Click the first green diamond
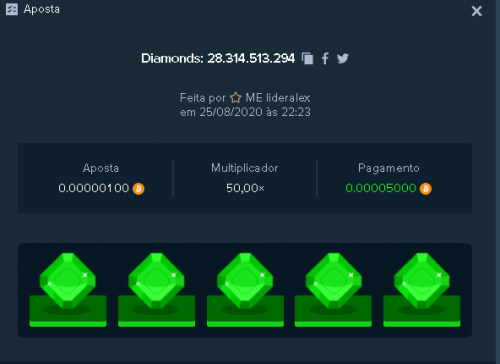Viewport: 500px width, 364px height. pyautogui.click(x=68, y=281)
